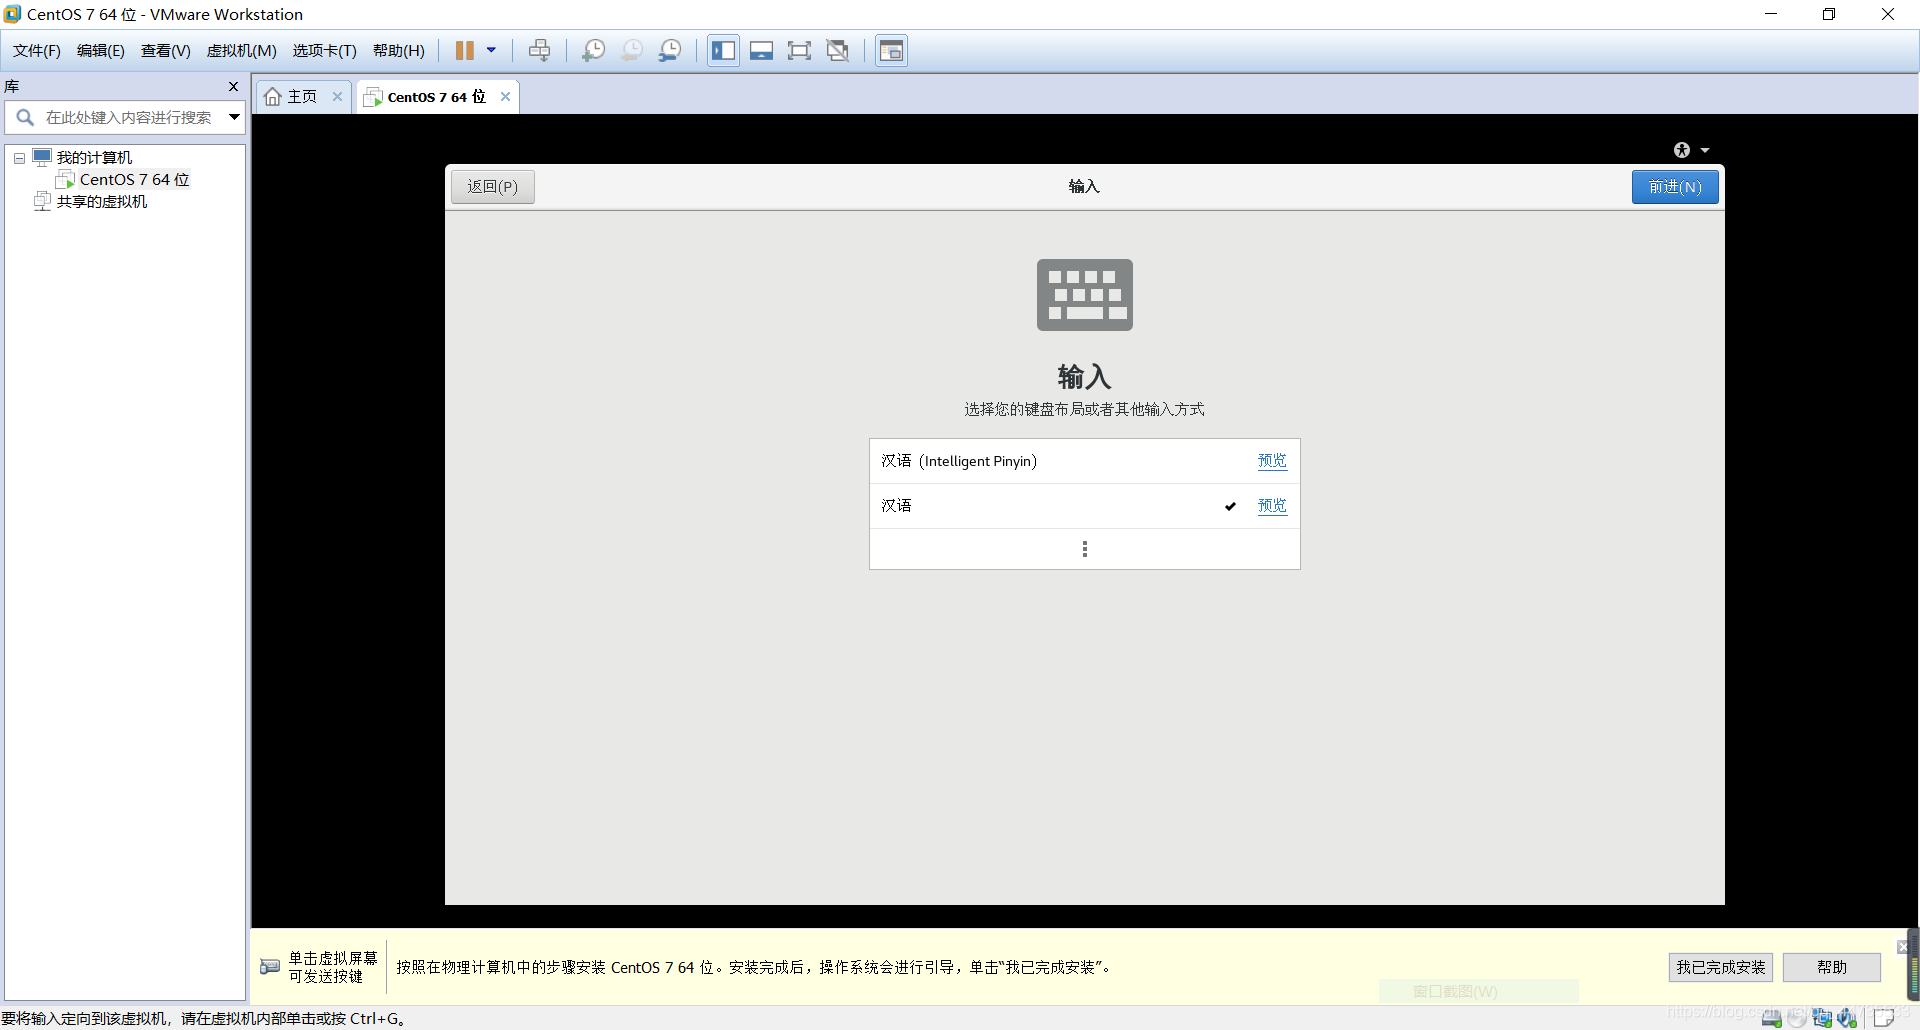This screenshot has height=1030, width=1920.
Task: Click the hard disk status icon
Action: pyautogui.click(x=1771, y=1018)
